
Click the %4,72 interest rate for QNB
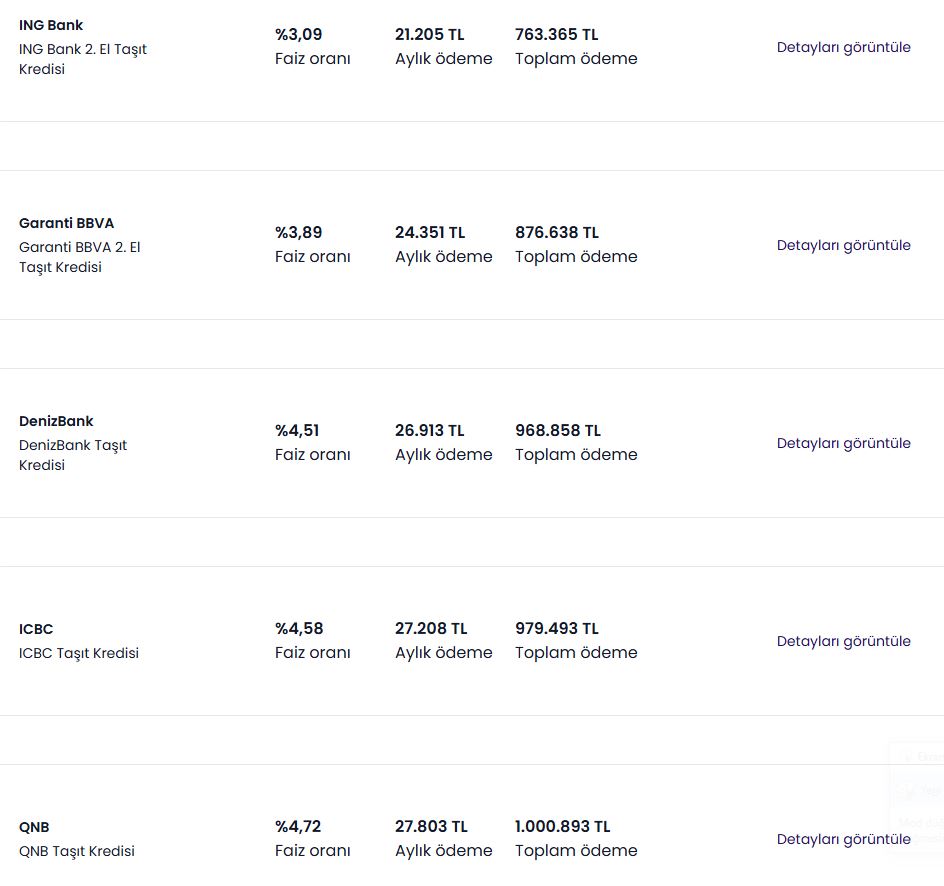pyautogui.click(x=298, y=827)
